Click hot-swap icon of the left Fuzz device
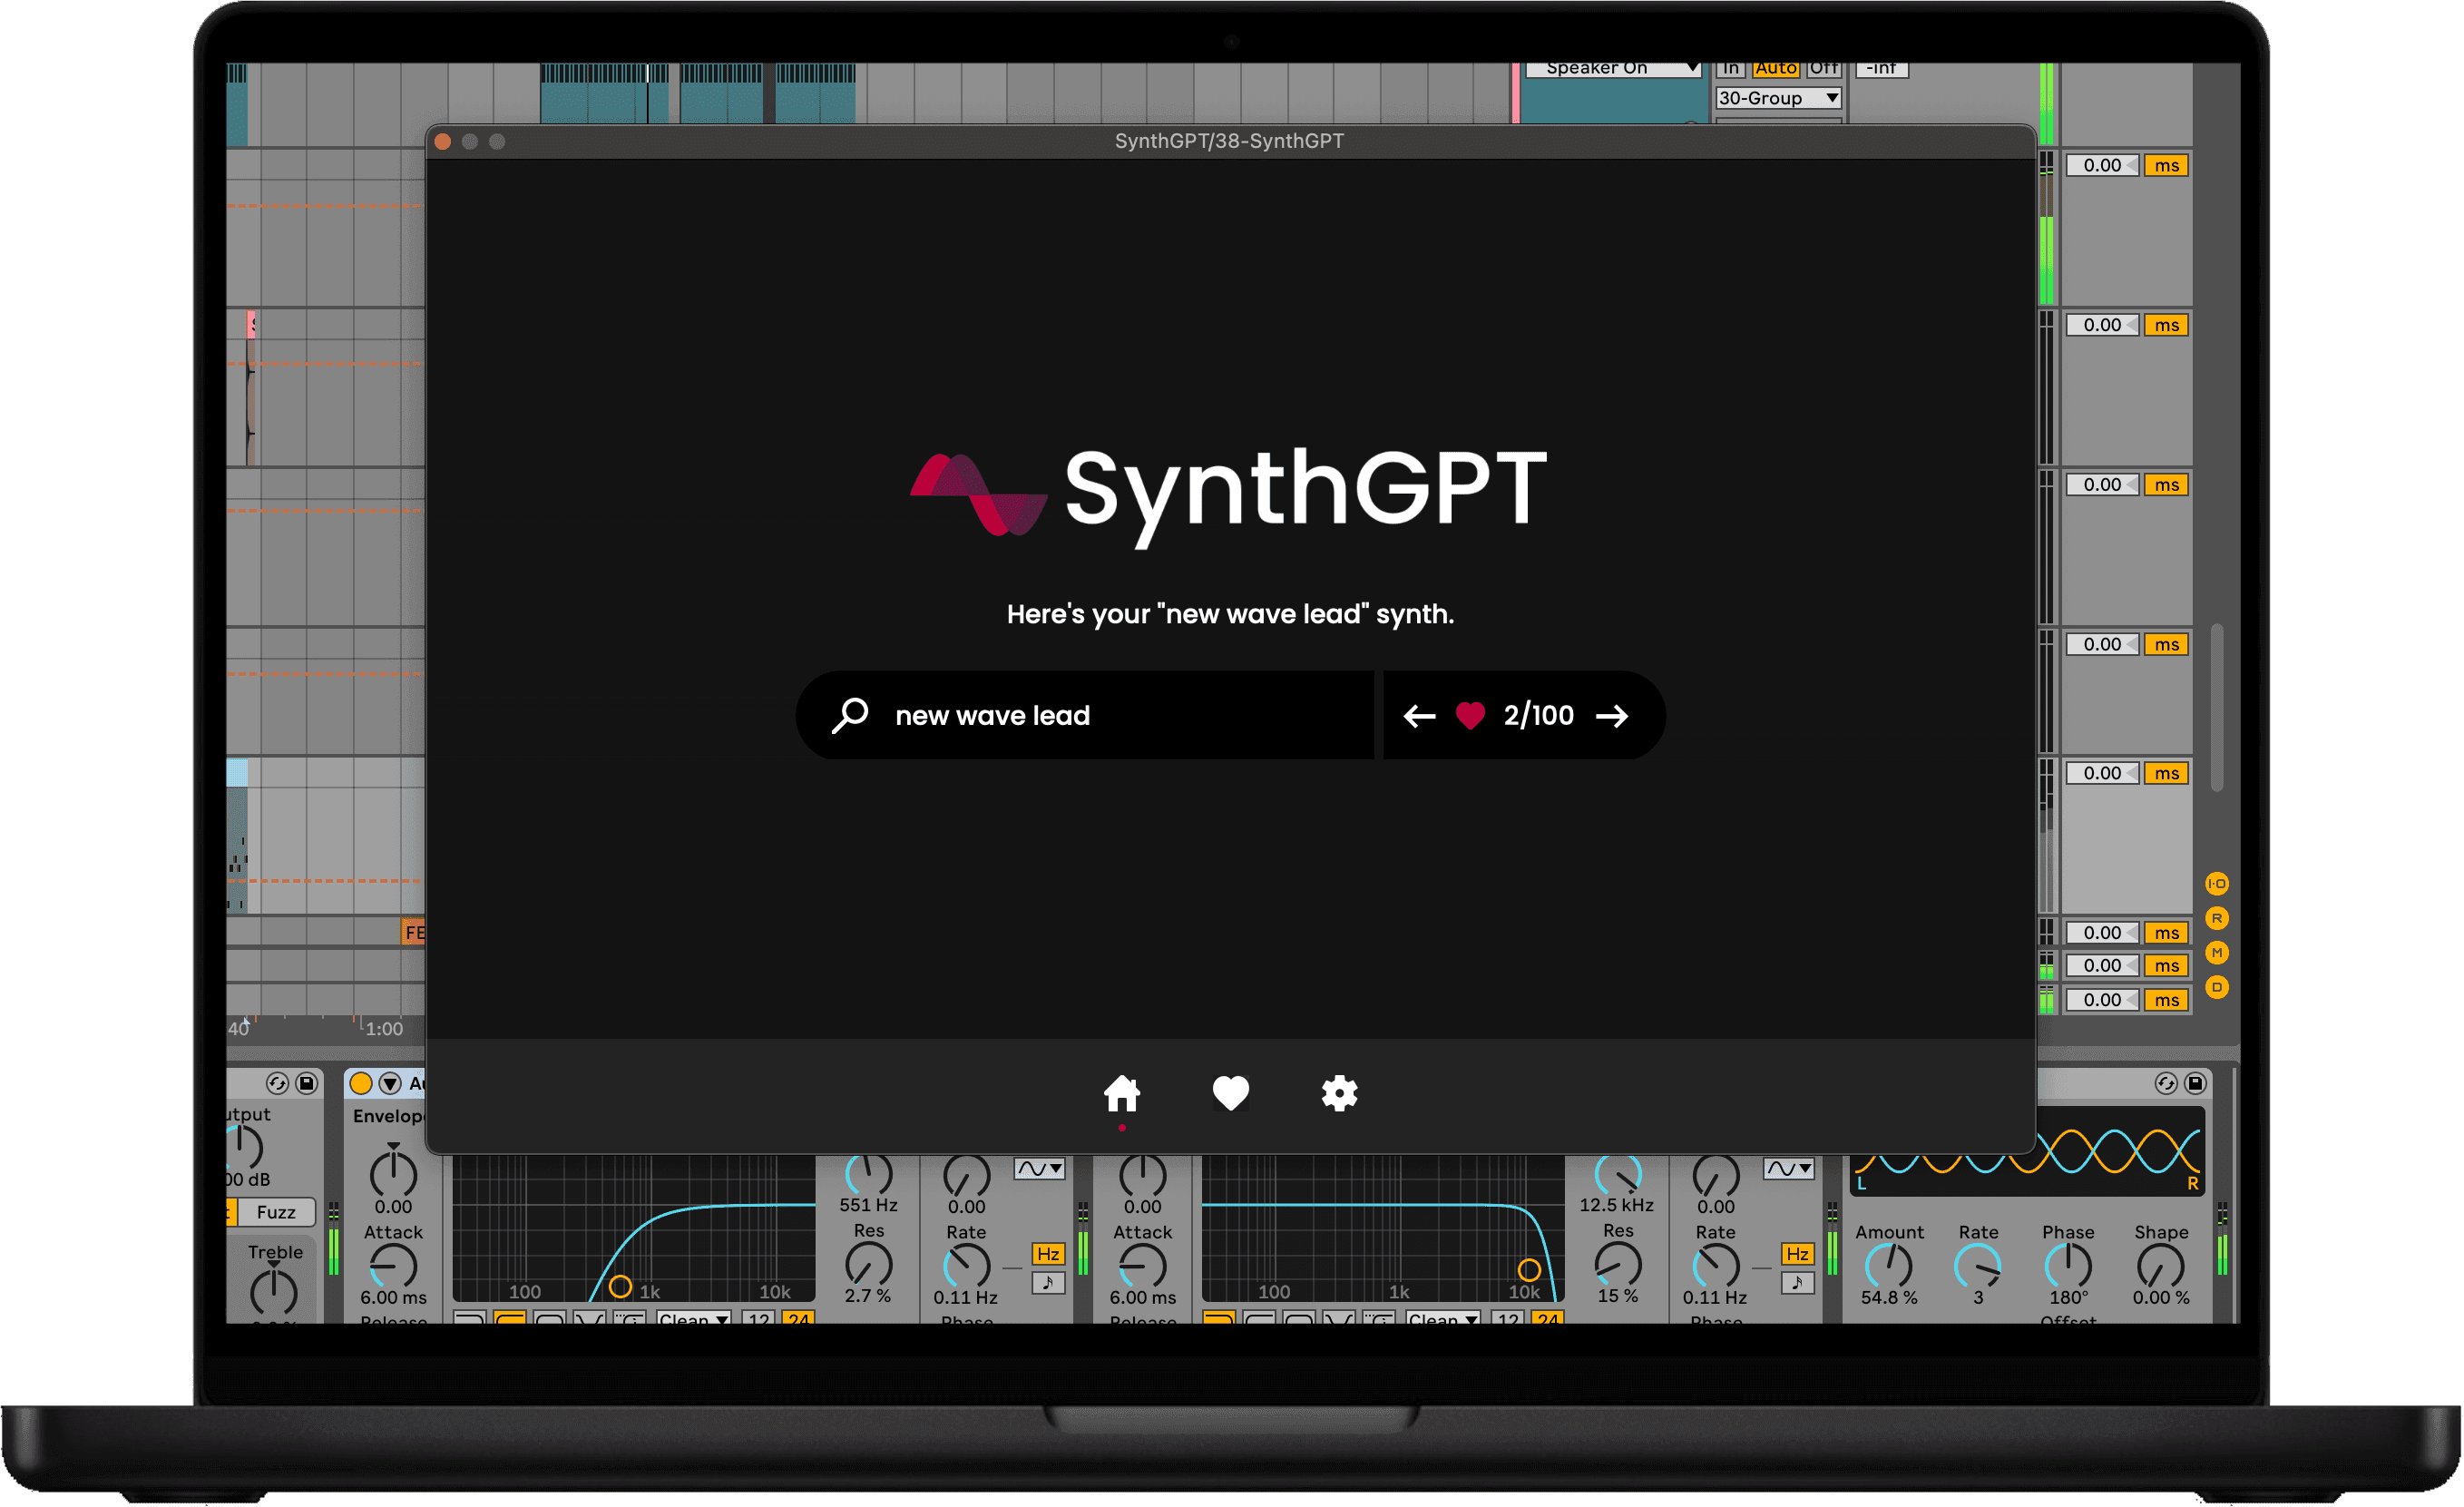 277,1083
